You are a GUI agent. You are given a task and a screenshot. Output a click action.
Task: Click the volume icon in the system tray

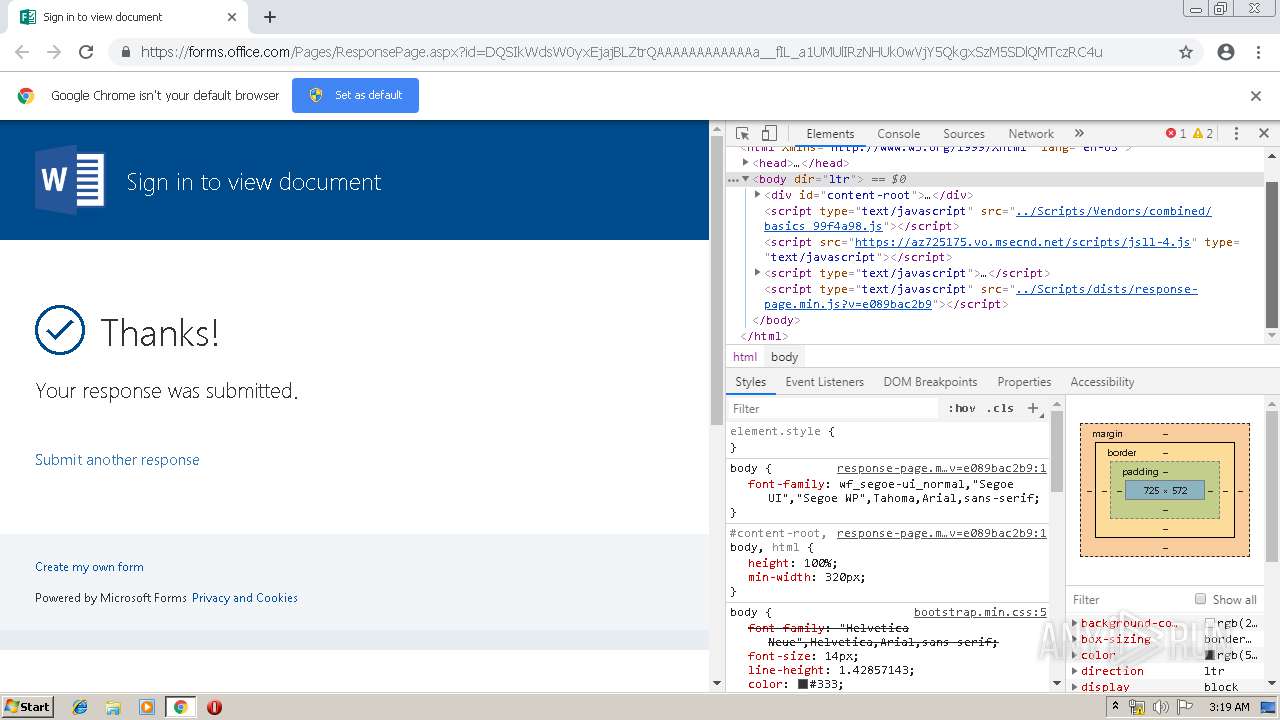[1161, 707]
